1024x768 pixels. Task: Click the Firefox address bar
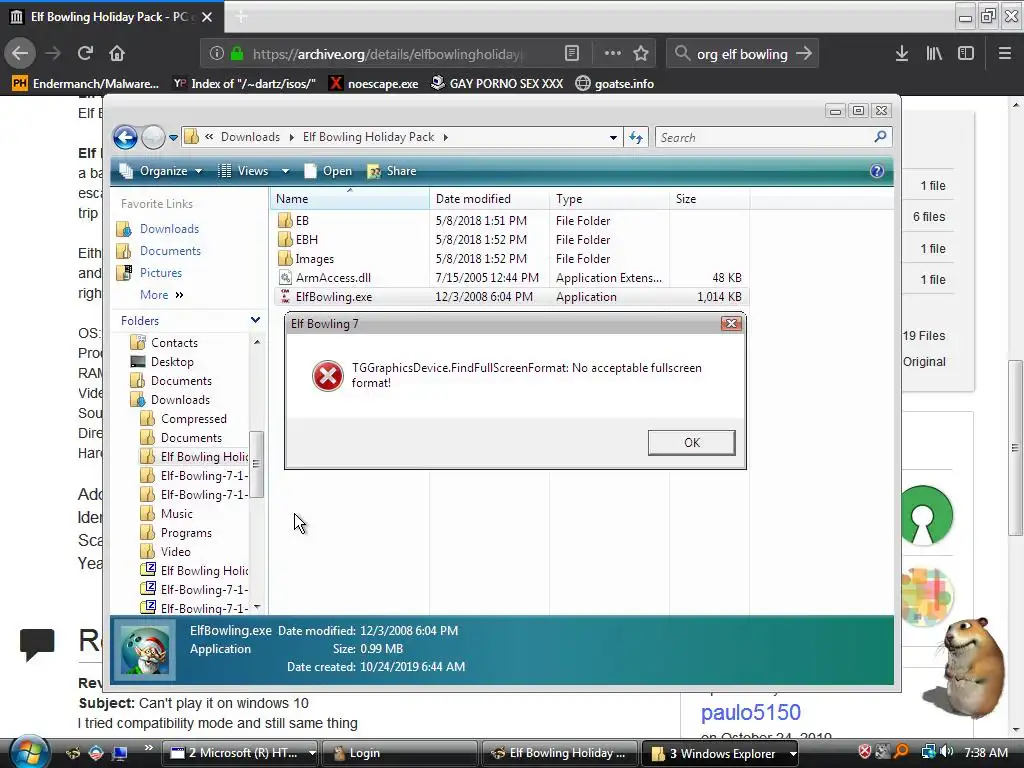pos(387,54)
